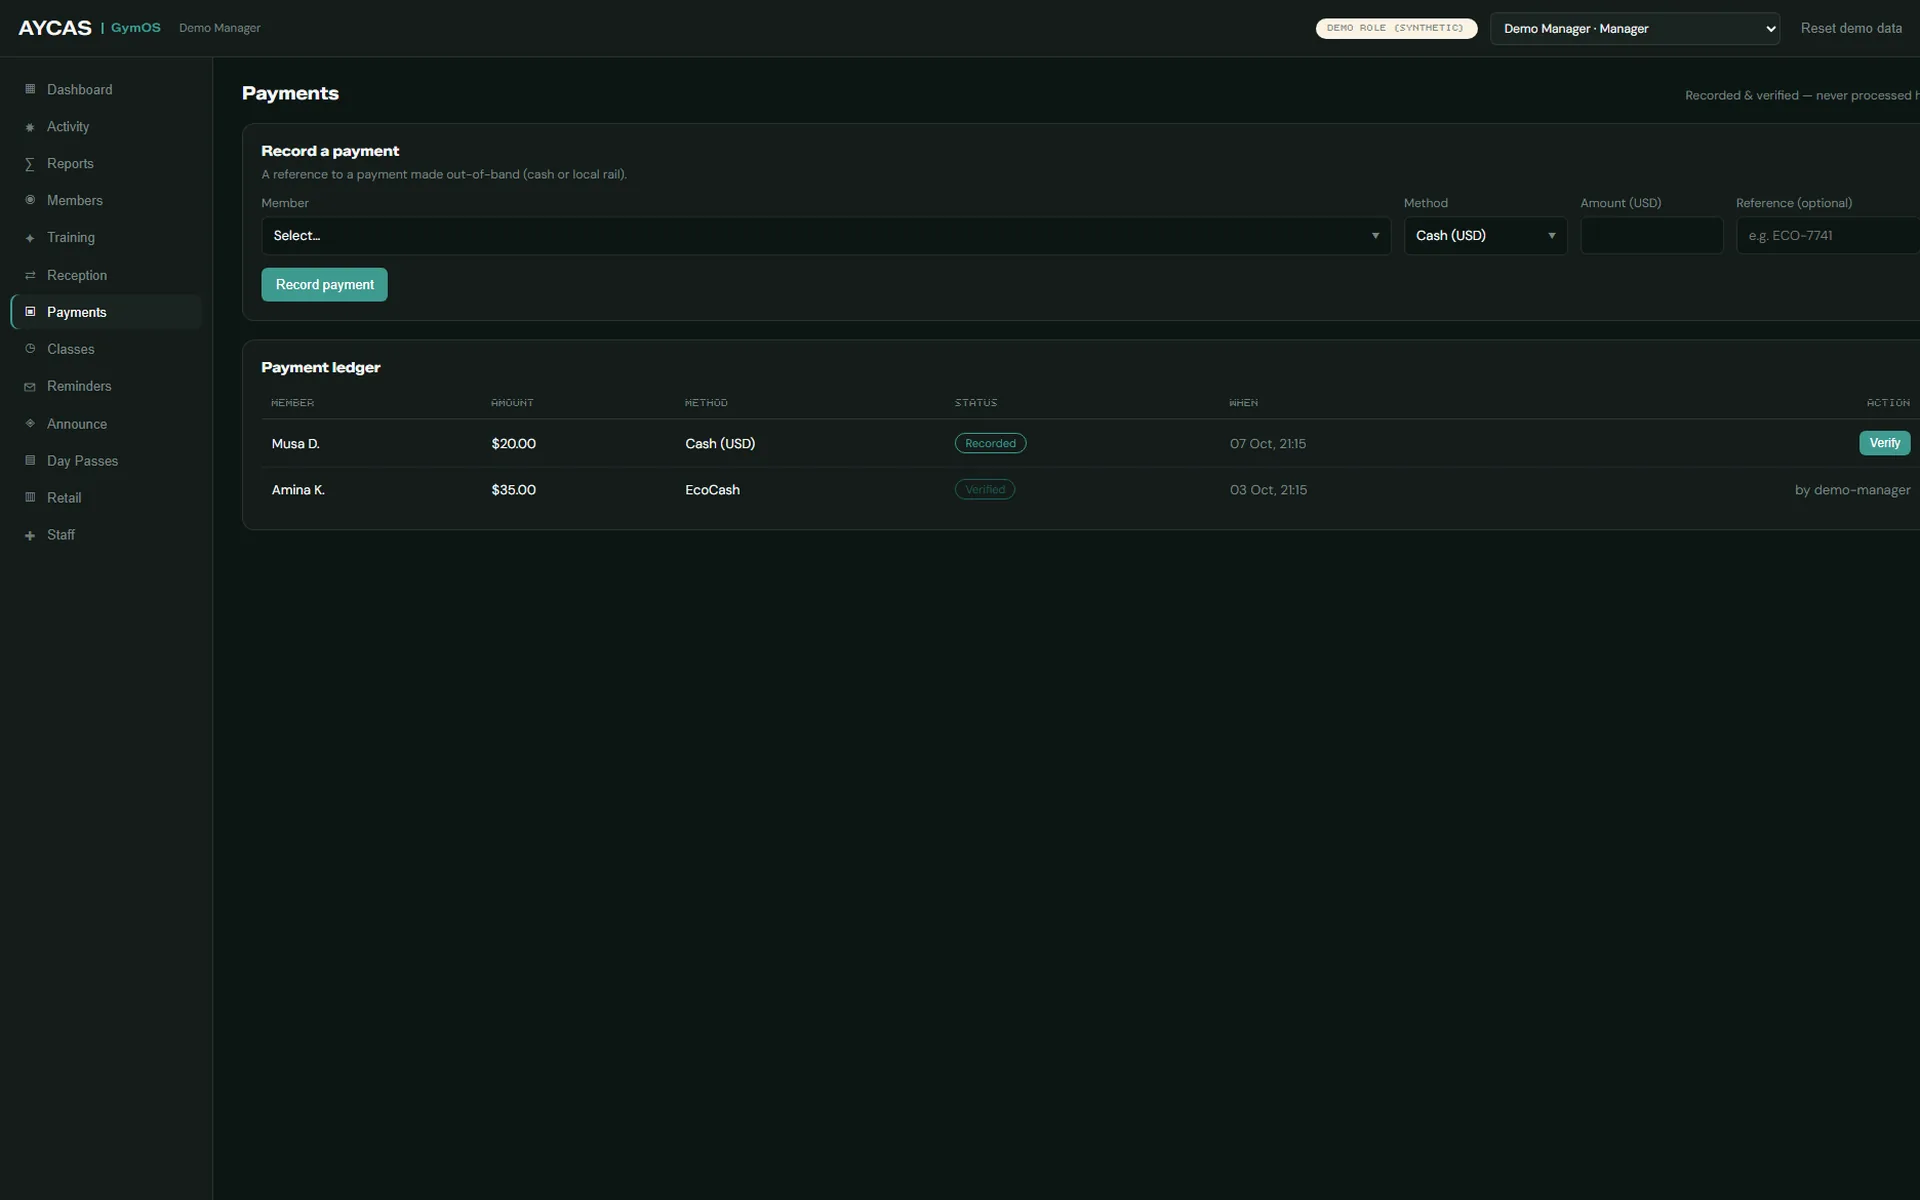Screen dimensions: 1920x1200
Task: Click the by demo-manager text
Action: point(1852,490)
